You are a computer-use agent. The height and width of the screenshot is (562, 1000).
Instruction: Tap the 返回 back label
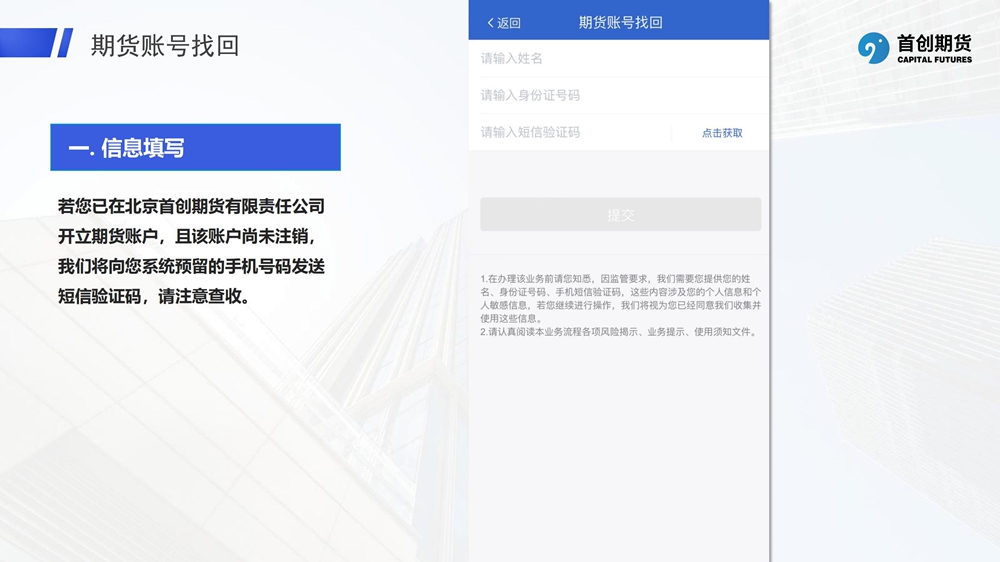(x=509, y=23)
